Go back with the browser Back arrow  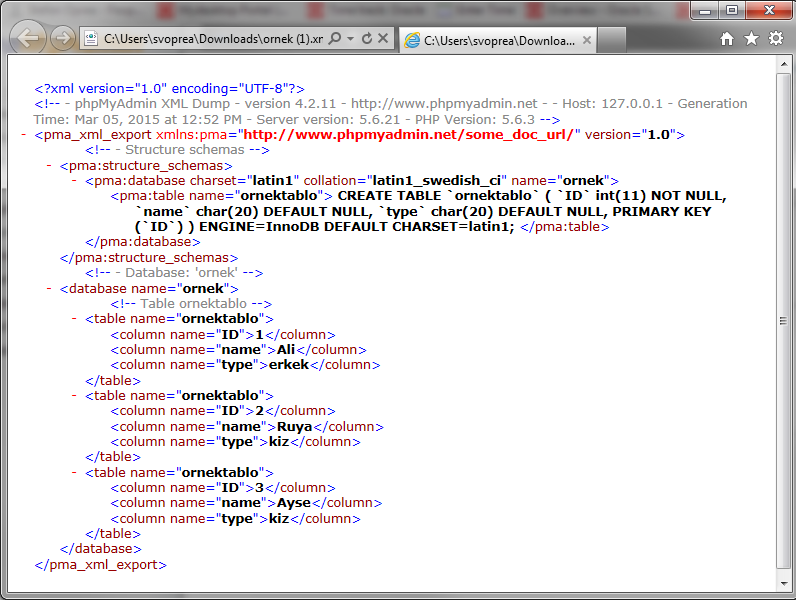(x=27, y=38)
